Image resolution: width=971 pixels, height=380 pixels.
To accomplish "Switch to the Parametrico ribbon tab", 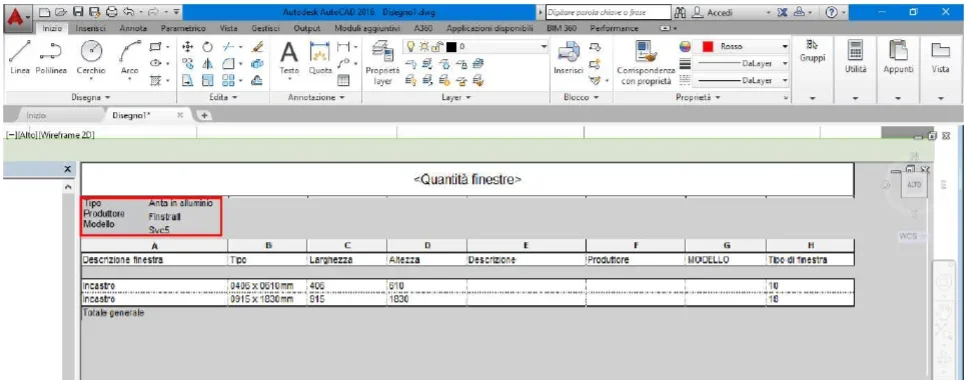I will click(x=183, y=28).
